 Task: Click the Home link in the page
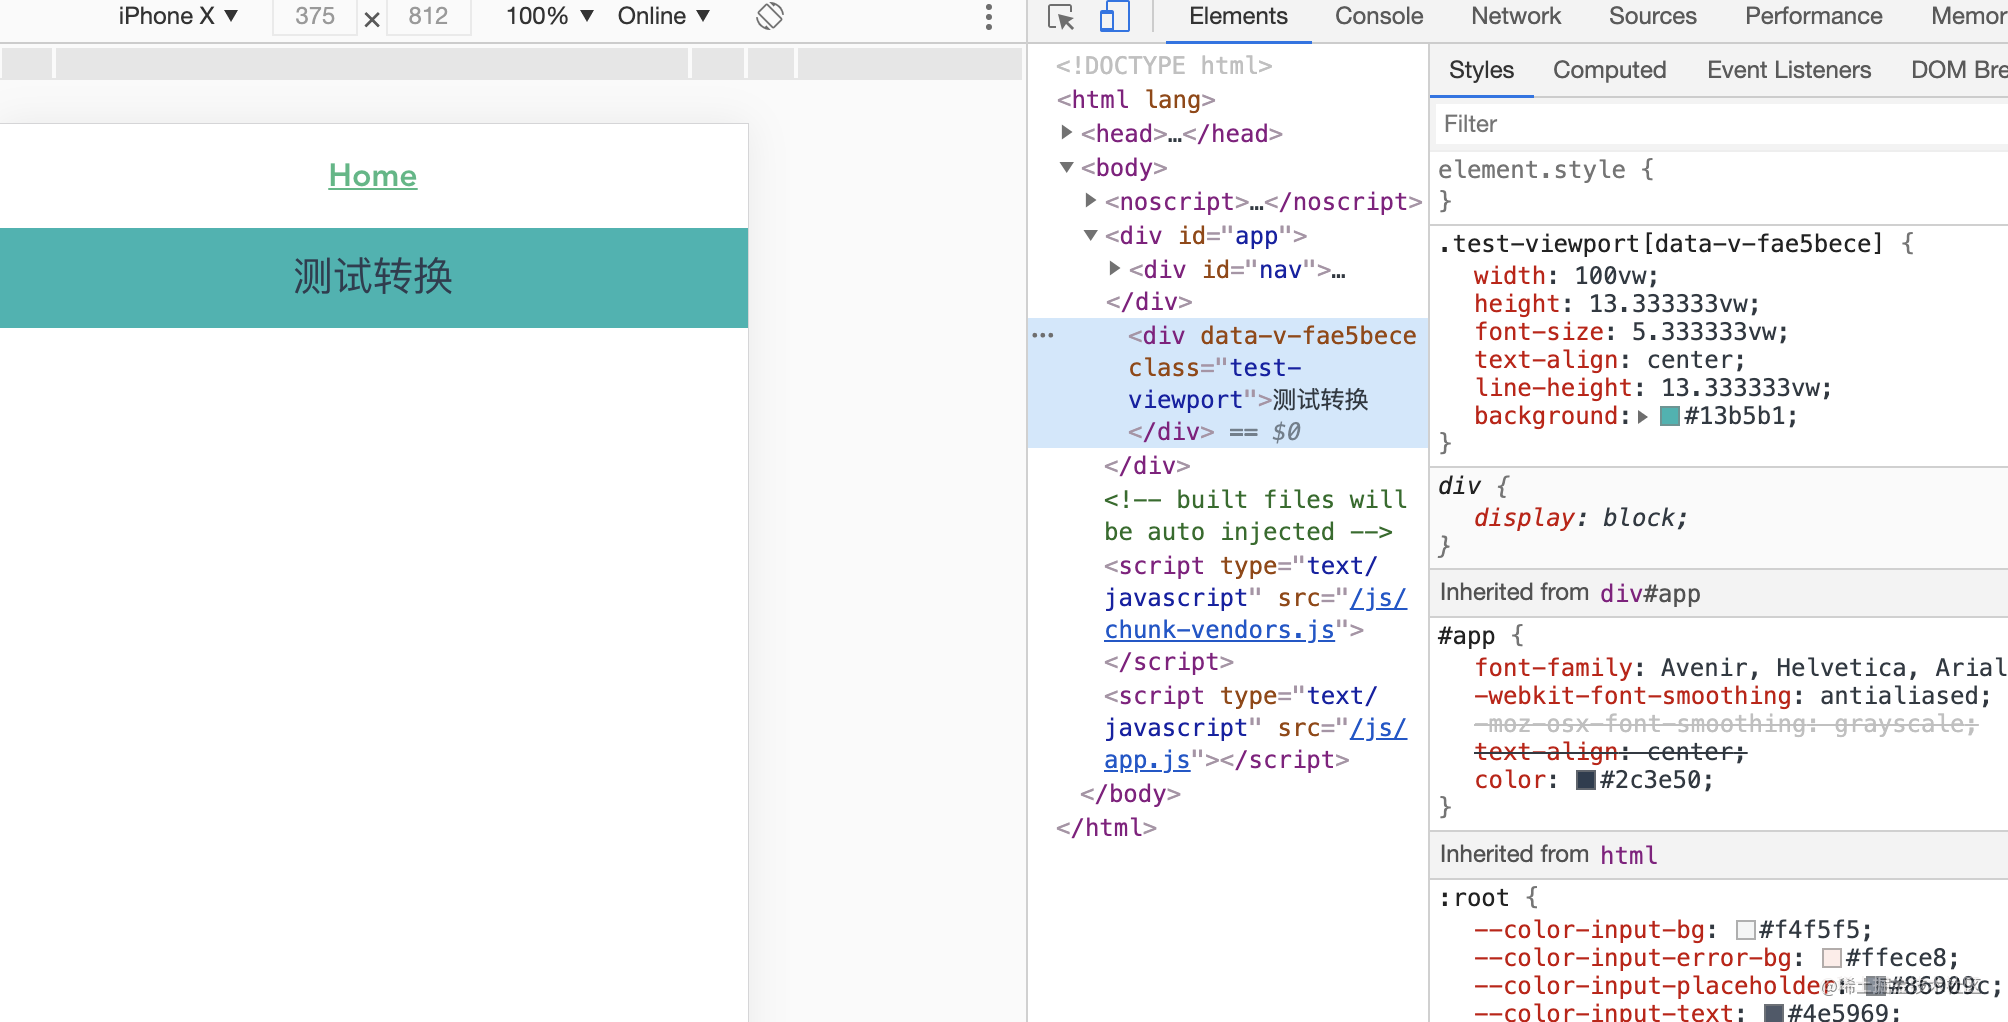pos(373,175)
